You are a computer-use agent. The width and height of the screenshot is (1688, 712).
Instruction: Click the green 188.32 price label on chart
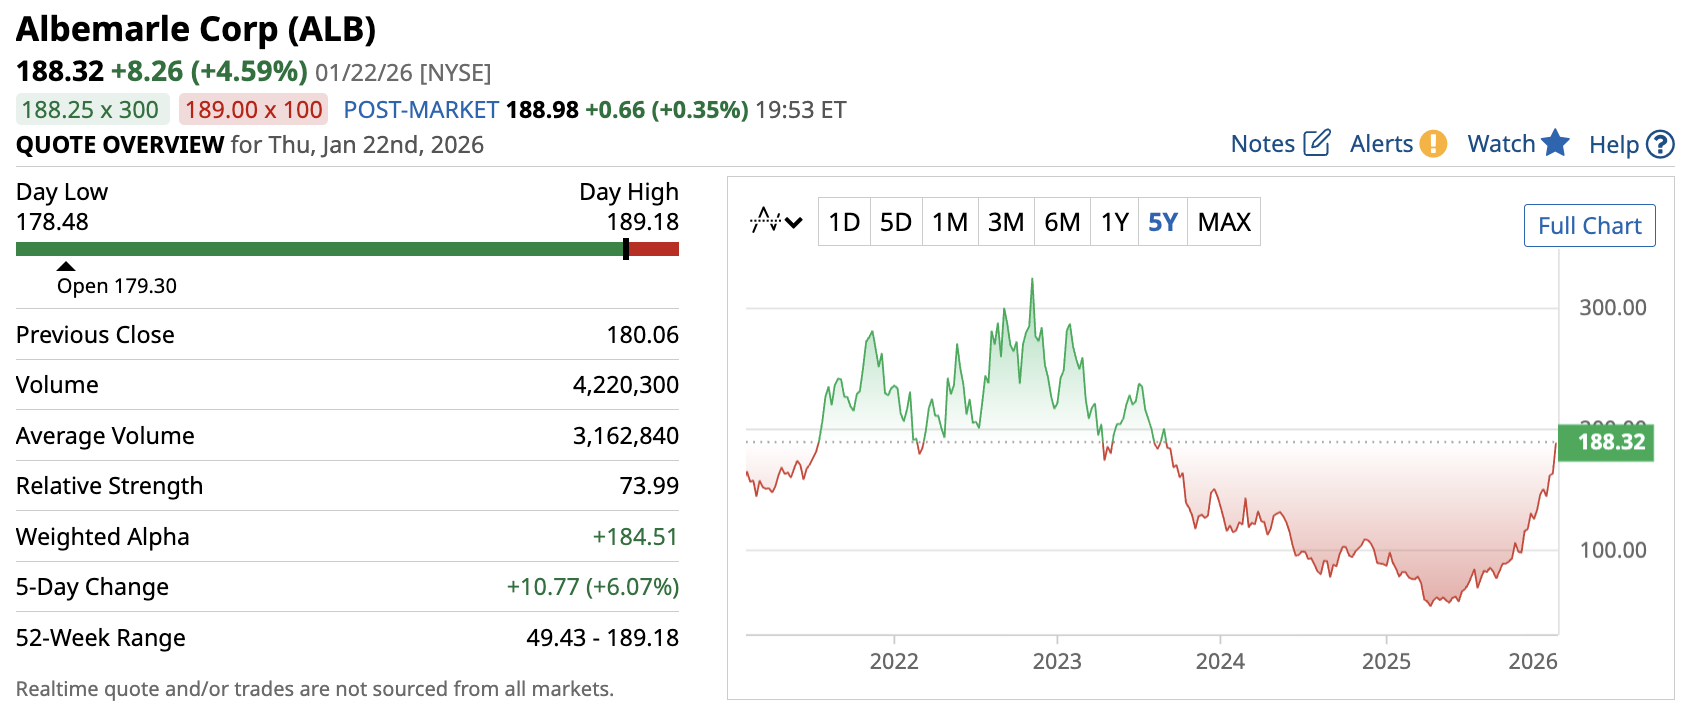pos(1610,442)
